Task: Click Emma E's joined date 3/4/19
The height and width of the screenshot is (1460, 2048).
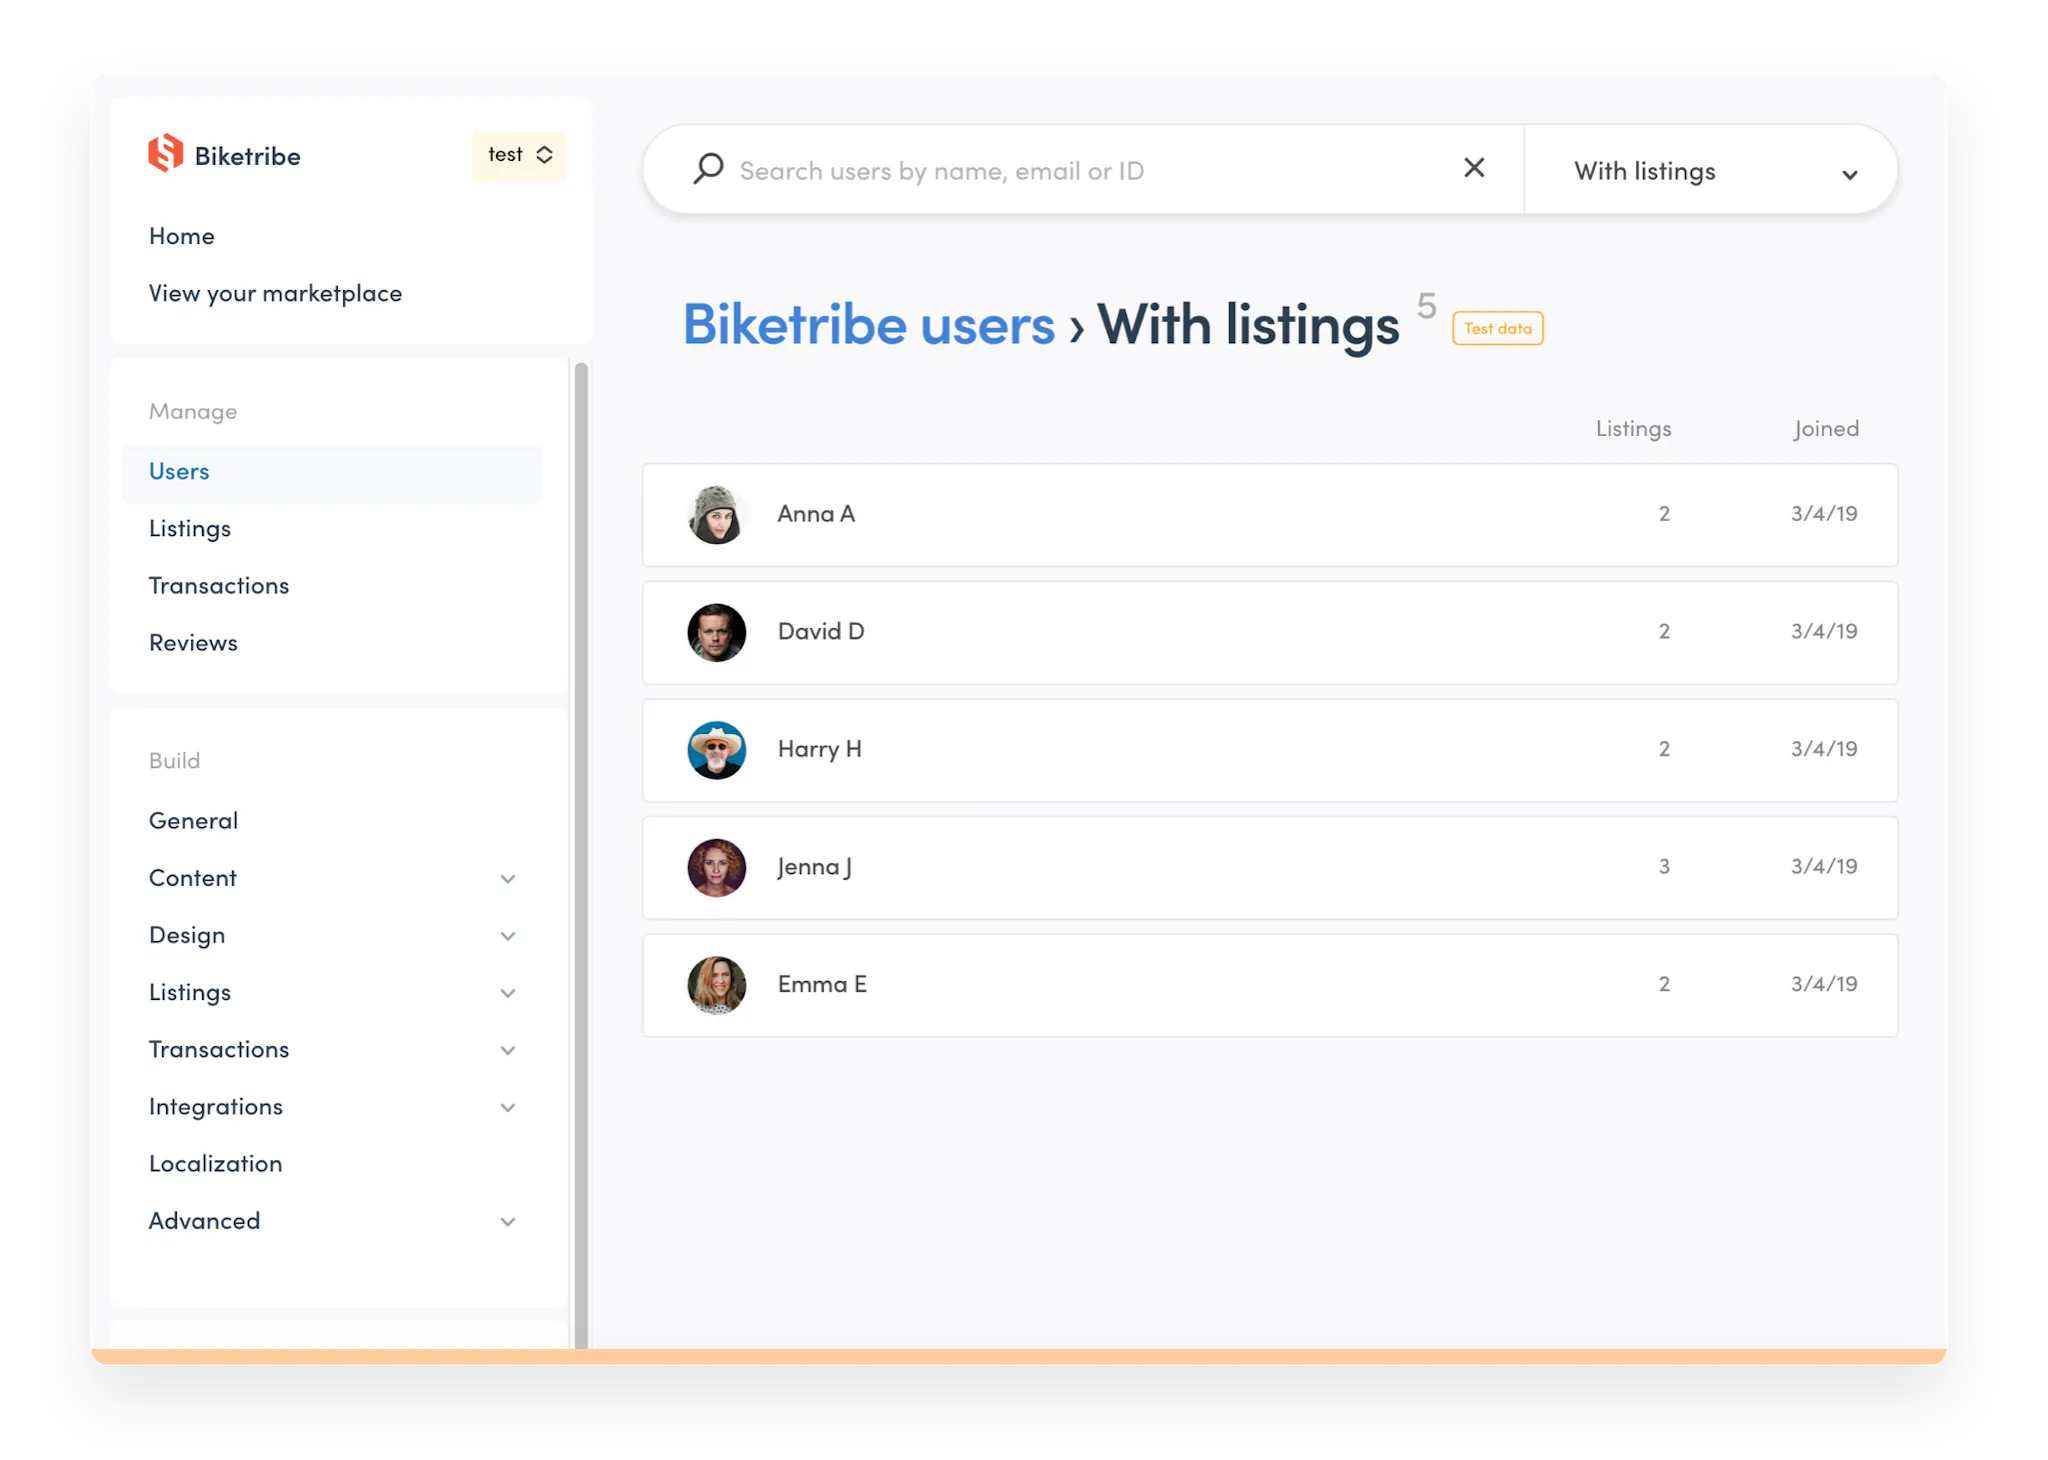Action: click(x=1824, y=985)
